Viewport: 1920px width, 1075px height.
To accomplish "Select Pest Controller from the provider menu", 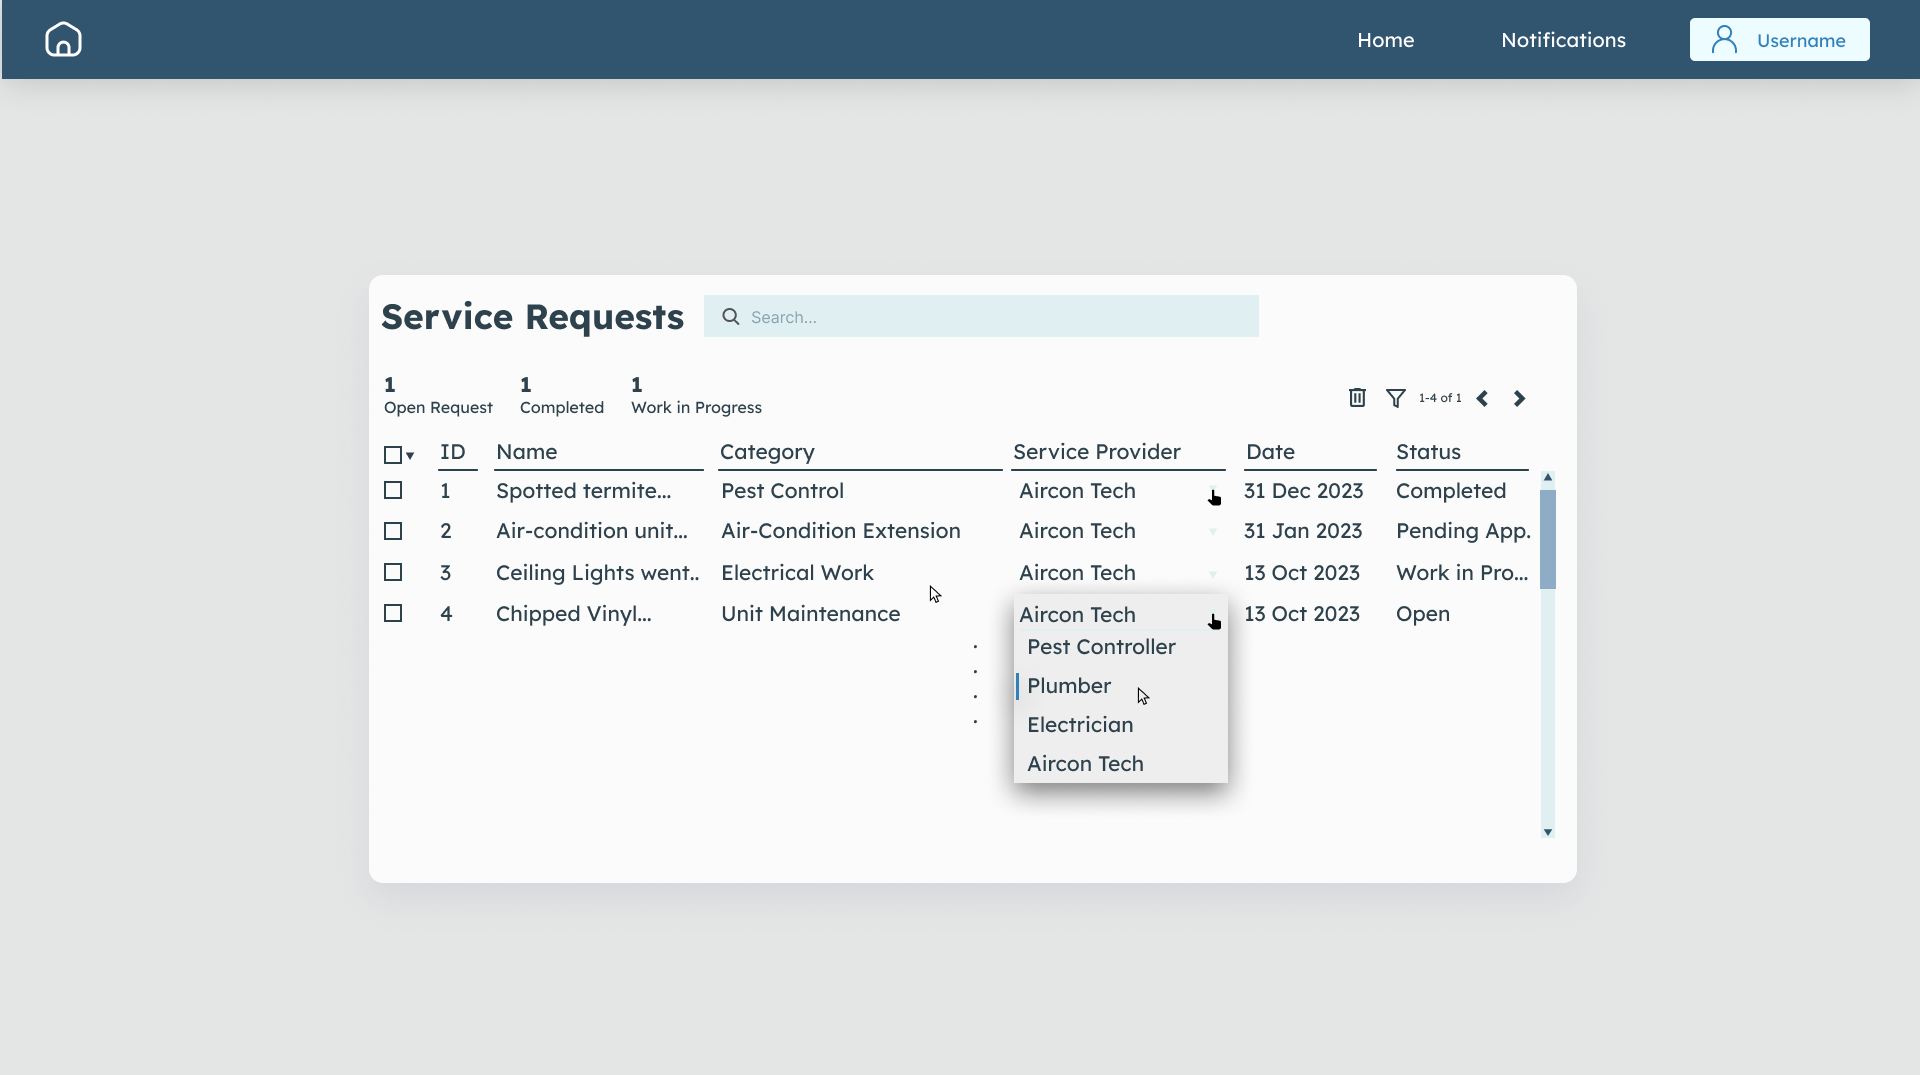I will click(1101, 647).
